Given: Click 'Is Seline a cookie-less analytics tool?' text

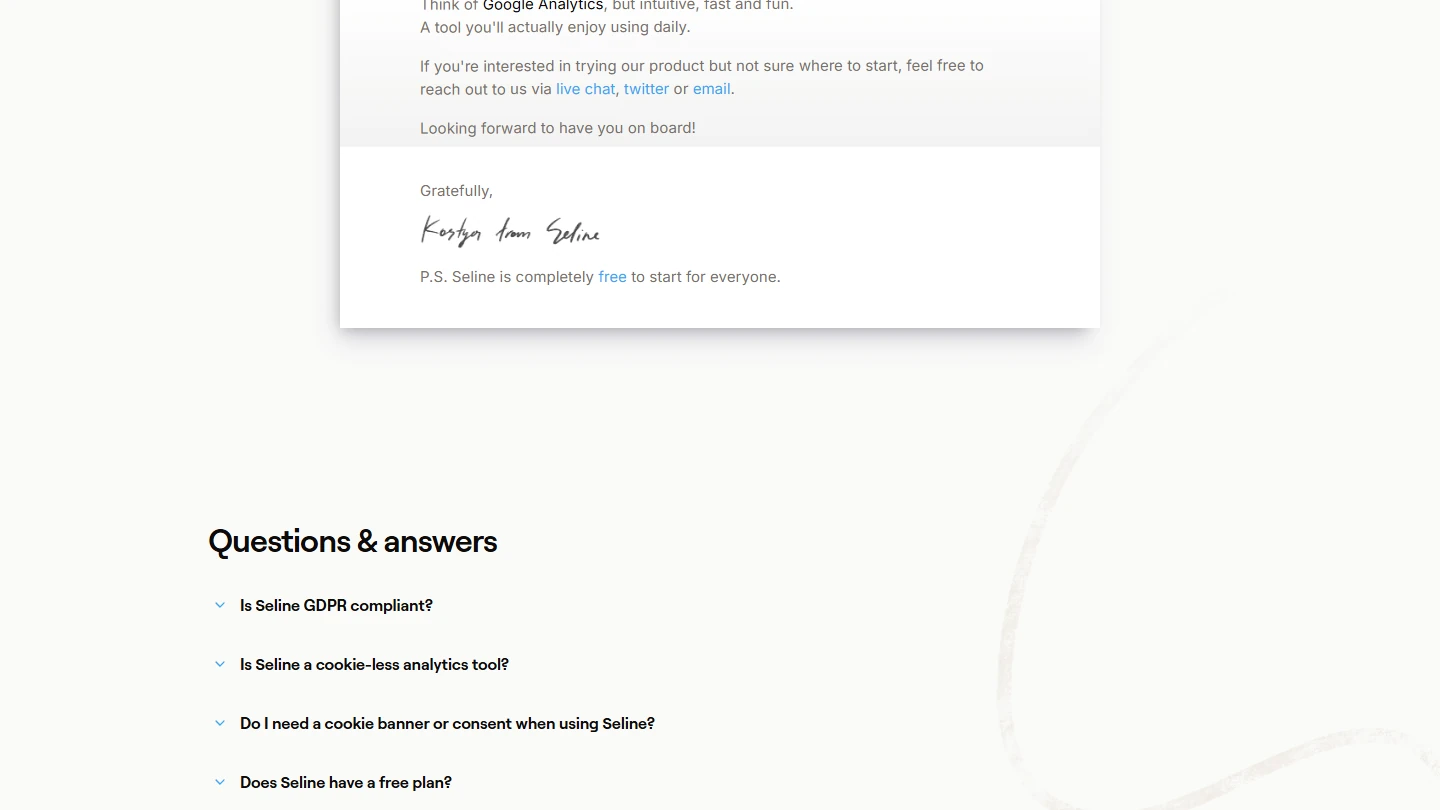Looking at the screenshot, I should point(374,664).
